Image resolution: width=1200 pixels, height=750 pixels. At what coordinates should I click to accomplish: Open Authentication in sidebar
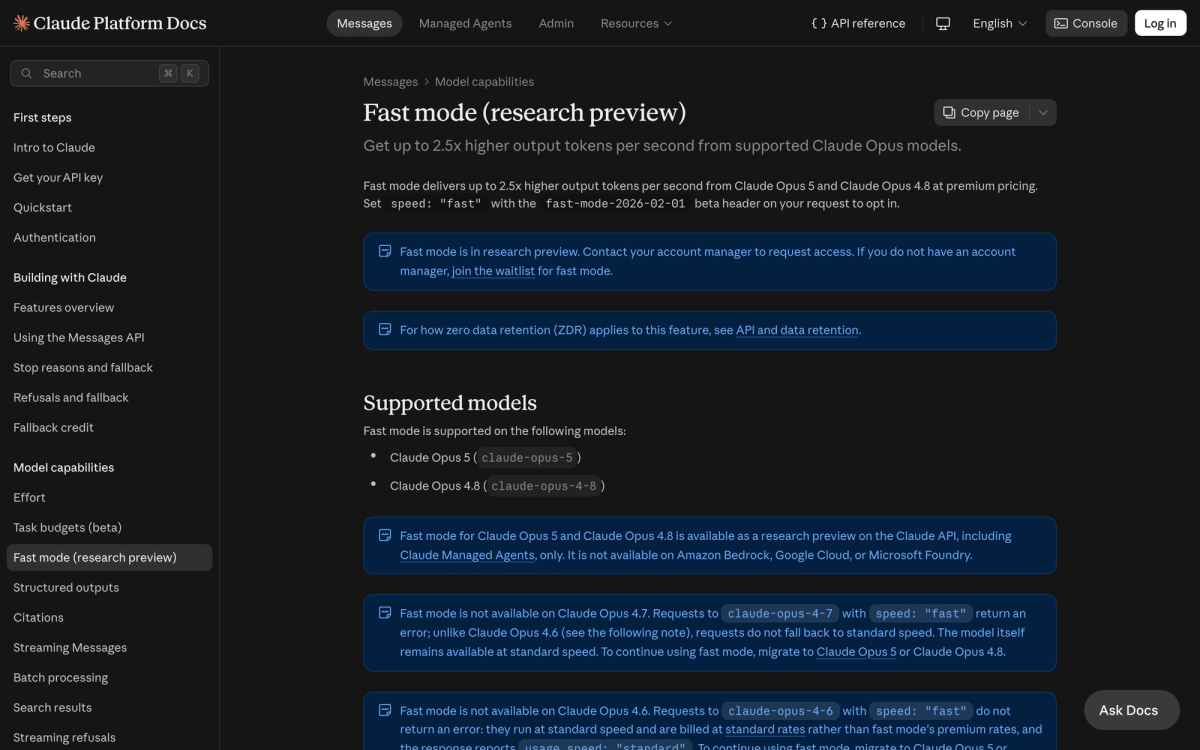pos(54,237)
